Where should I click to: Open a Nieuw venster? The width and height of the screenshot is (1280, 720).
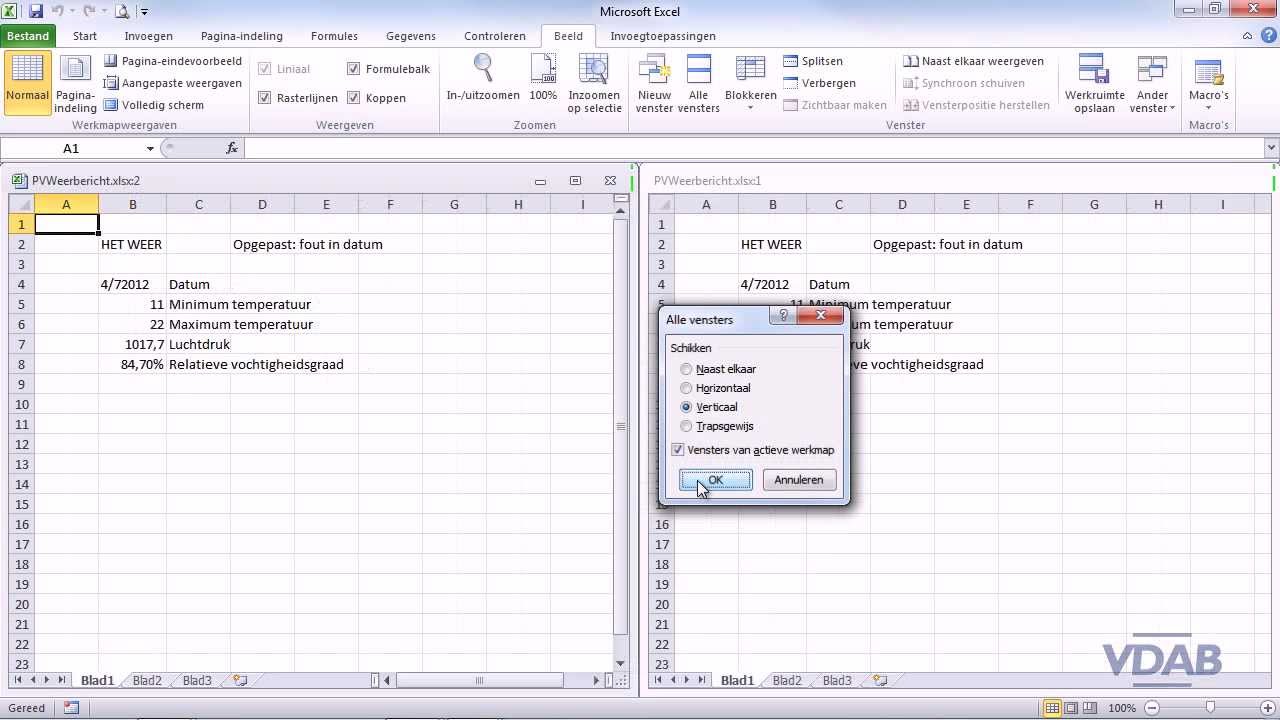(x=654, y=83)
